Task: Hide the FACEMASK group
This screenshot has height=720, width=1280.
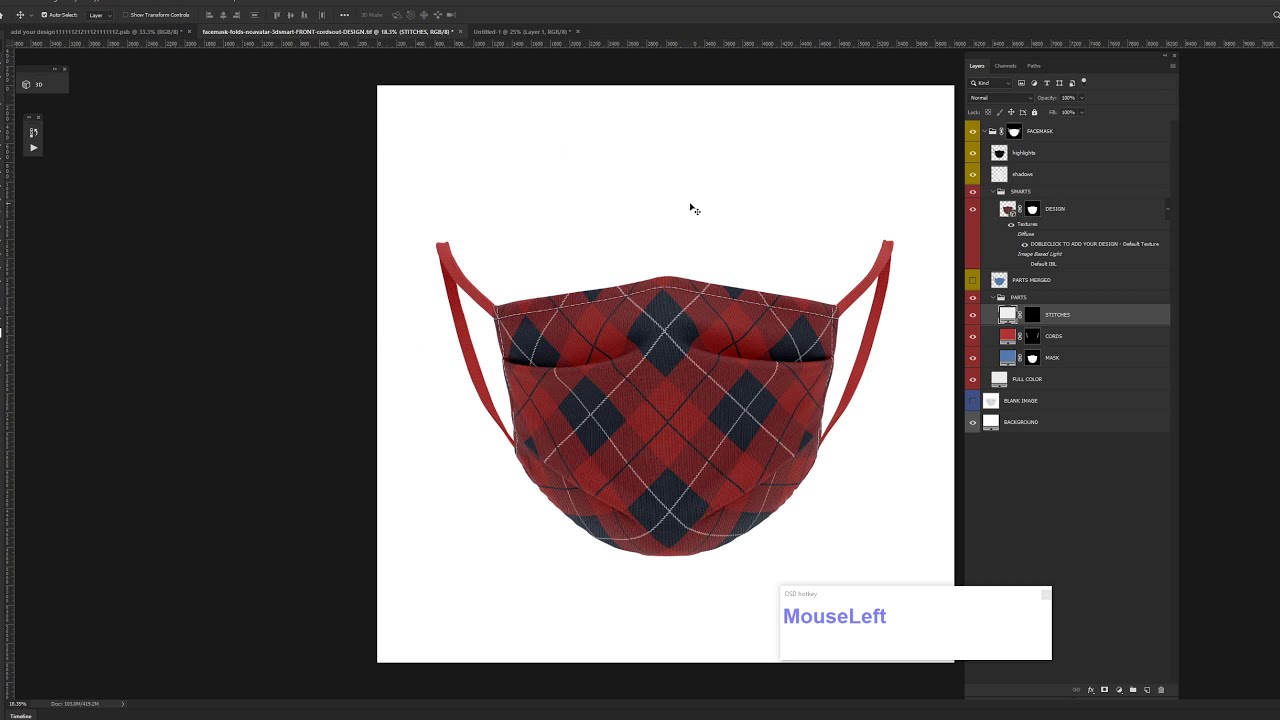Action: click(x=972, y=131)
